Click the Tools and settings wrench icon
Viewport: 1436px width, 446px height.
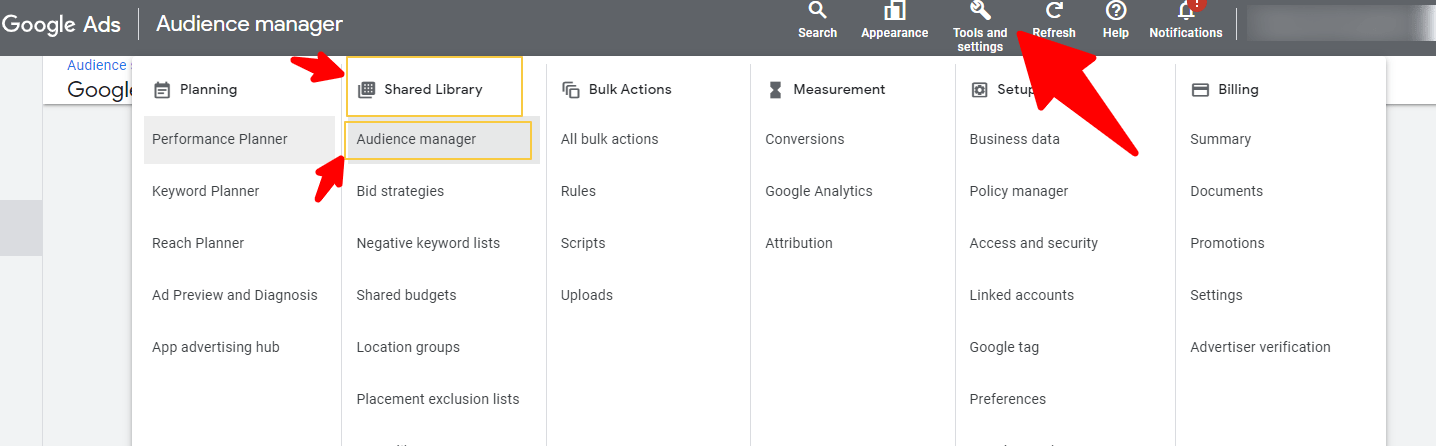[x=980, y=11]
